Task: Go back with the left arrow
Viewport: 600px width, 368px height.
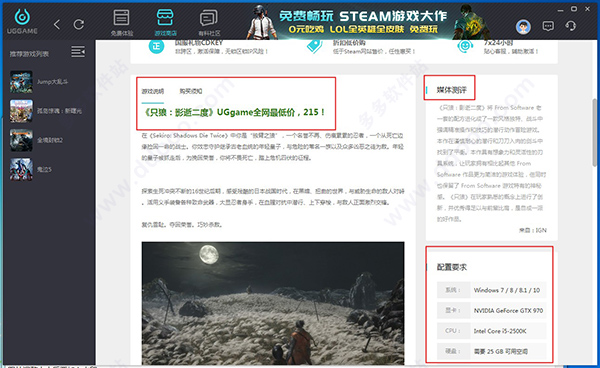Action: [x=57, y=25]
